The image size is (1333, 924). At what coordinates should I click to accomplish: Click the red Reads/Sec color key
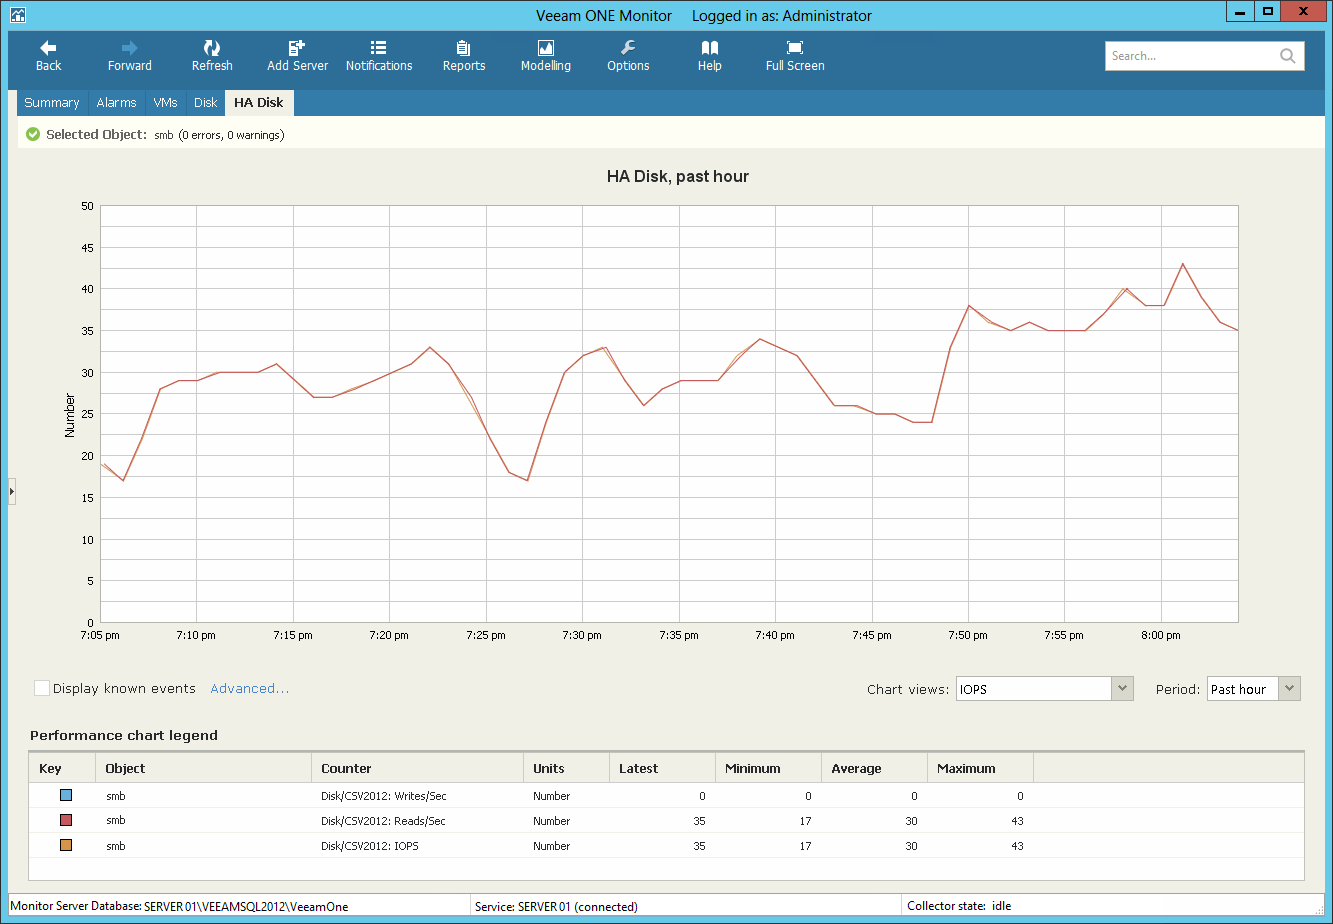pyautogui.click(x=66, y=821)
